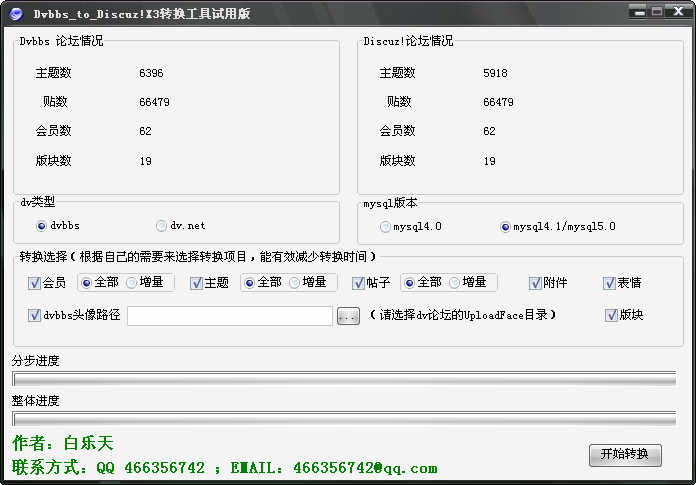Close the conversion tool window
The height and width of the screenshot is (485, 696).
[678, 12]
